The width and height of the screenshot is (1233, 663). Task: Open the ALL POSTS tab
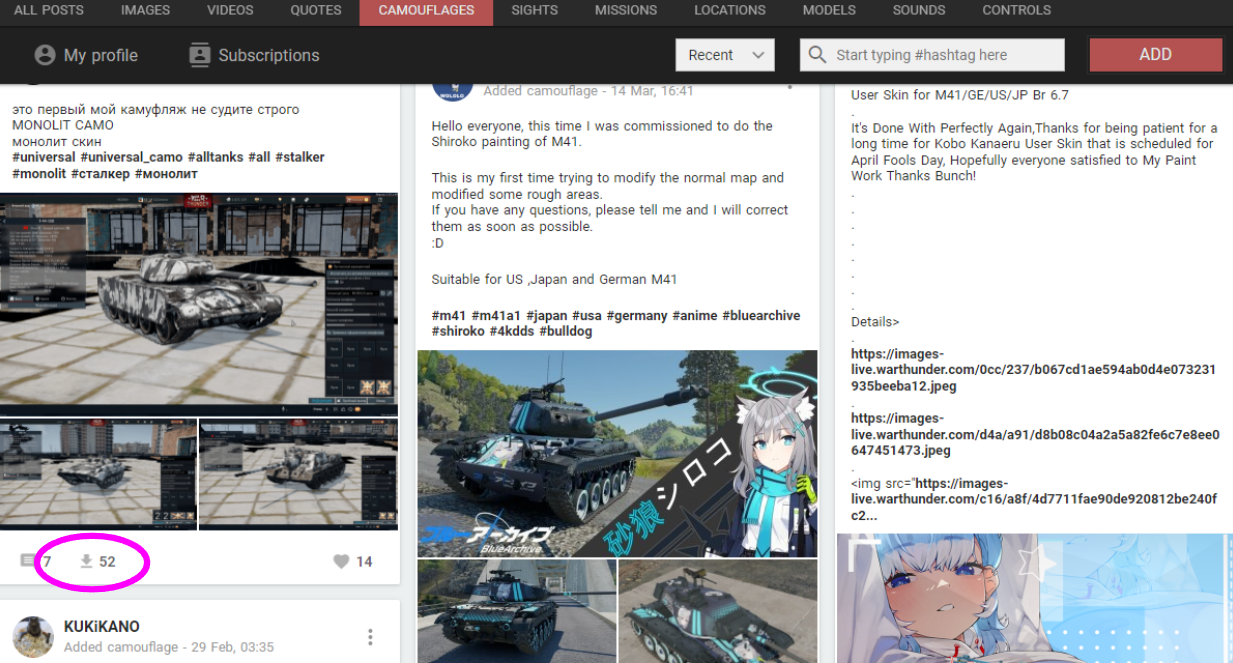[x=48, y=11]
